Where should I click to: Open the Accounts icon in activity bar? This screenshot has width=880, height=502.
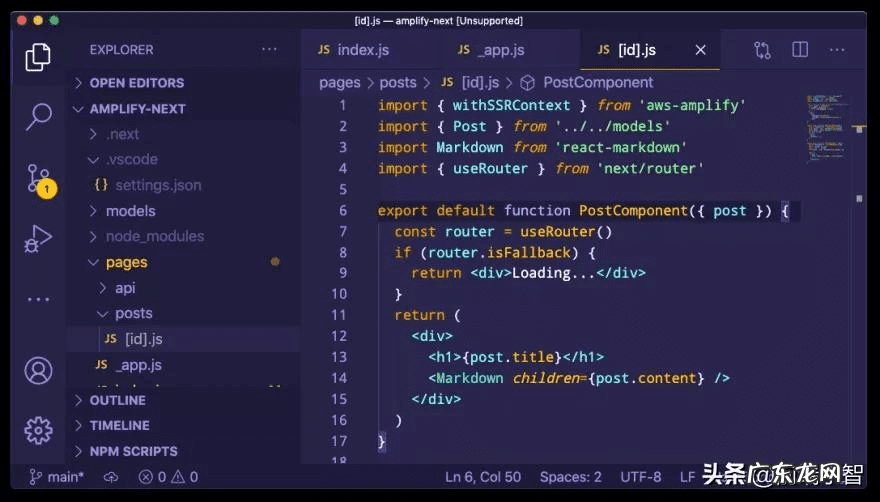[38, 371]
